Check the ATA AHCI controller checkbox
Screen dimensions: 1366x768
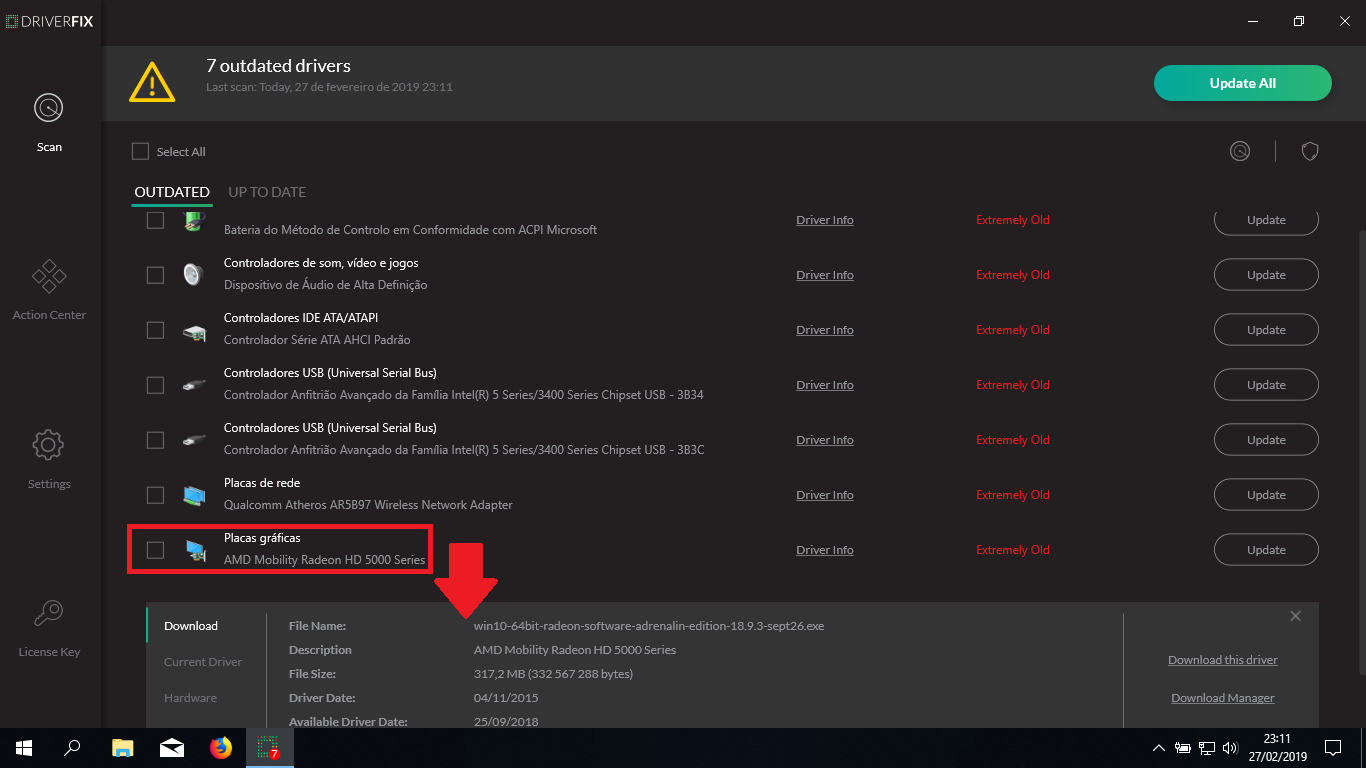point(155,330)
